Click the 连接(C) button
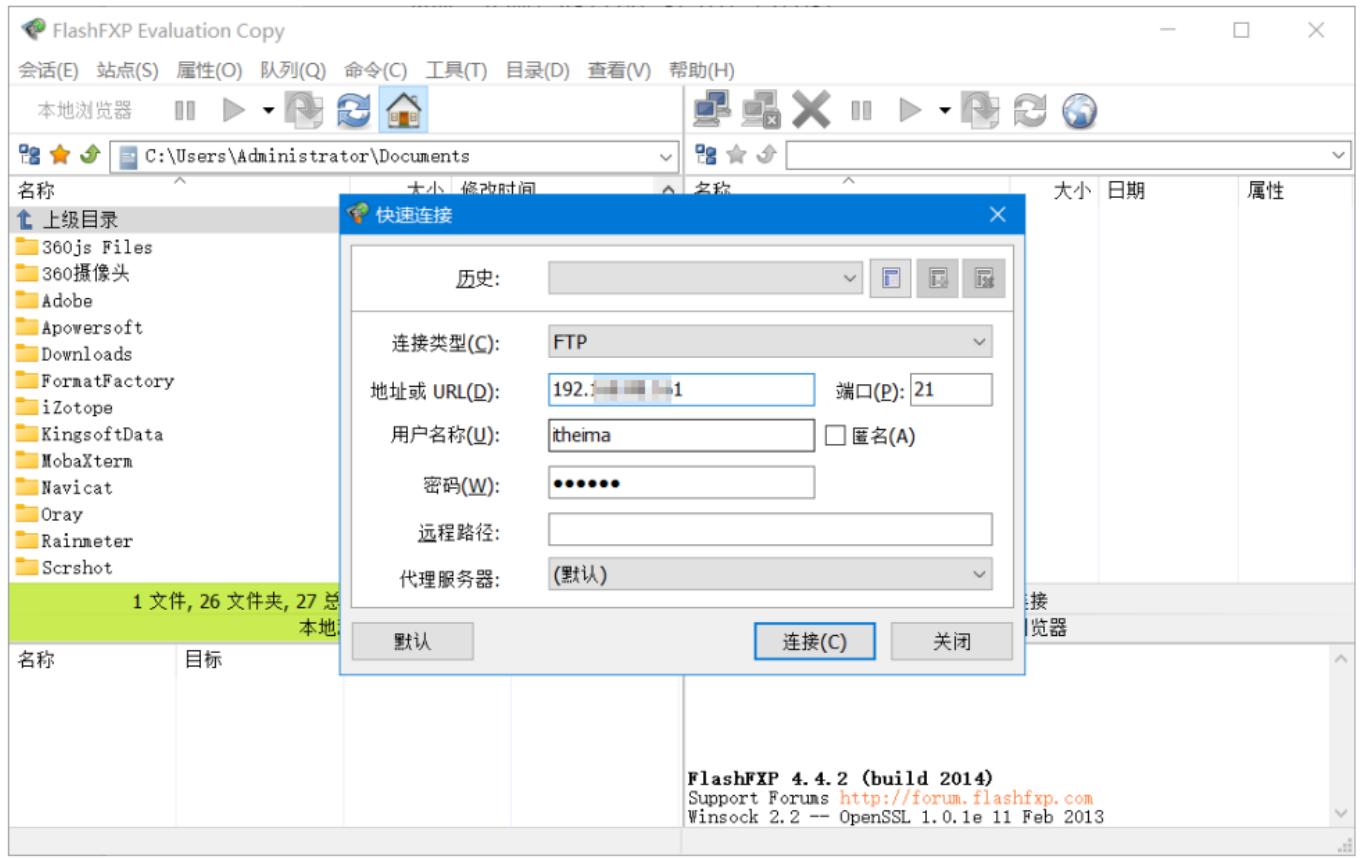The width and height of the screenshot is (1361, 858). coord(814,641)
